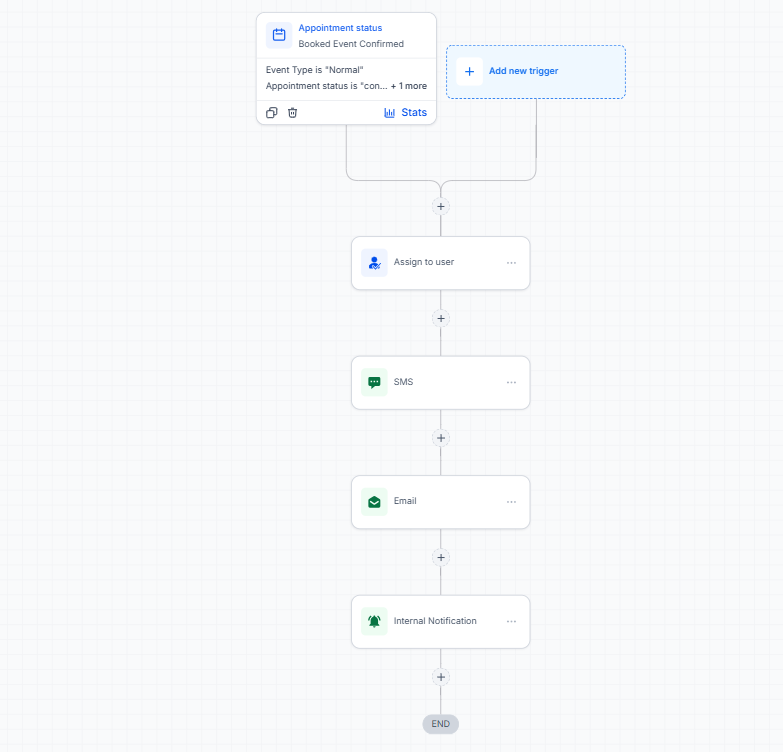783x752 pixels.
Task: Click the Assign to user person icon
Action: click(374, 263)
